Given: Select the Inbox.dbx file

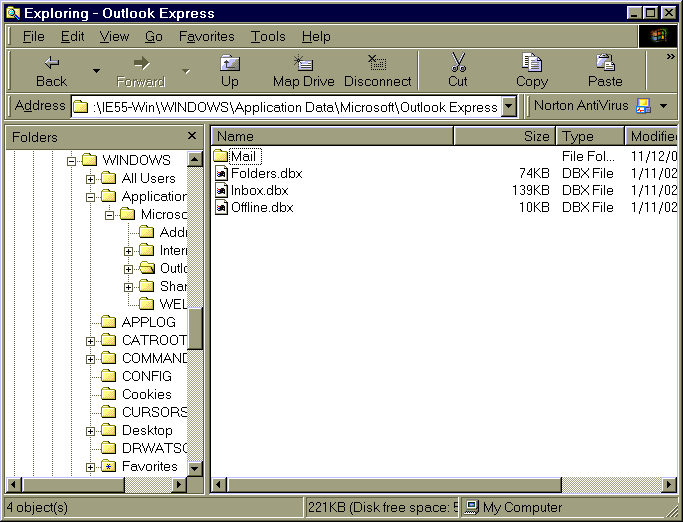Looking at the screenshot, I should pyautogui.click(x=261, y=190).
